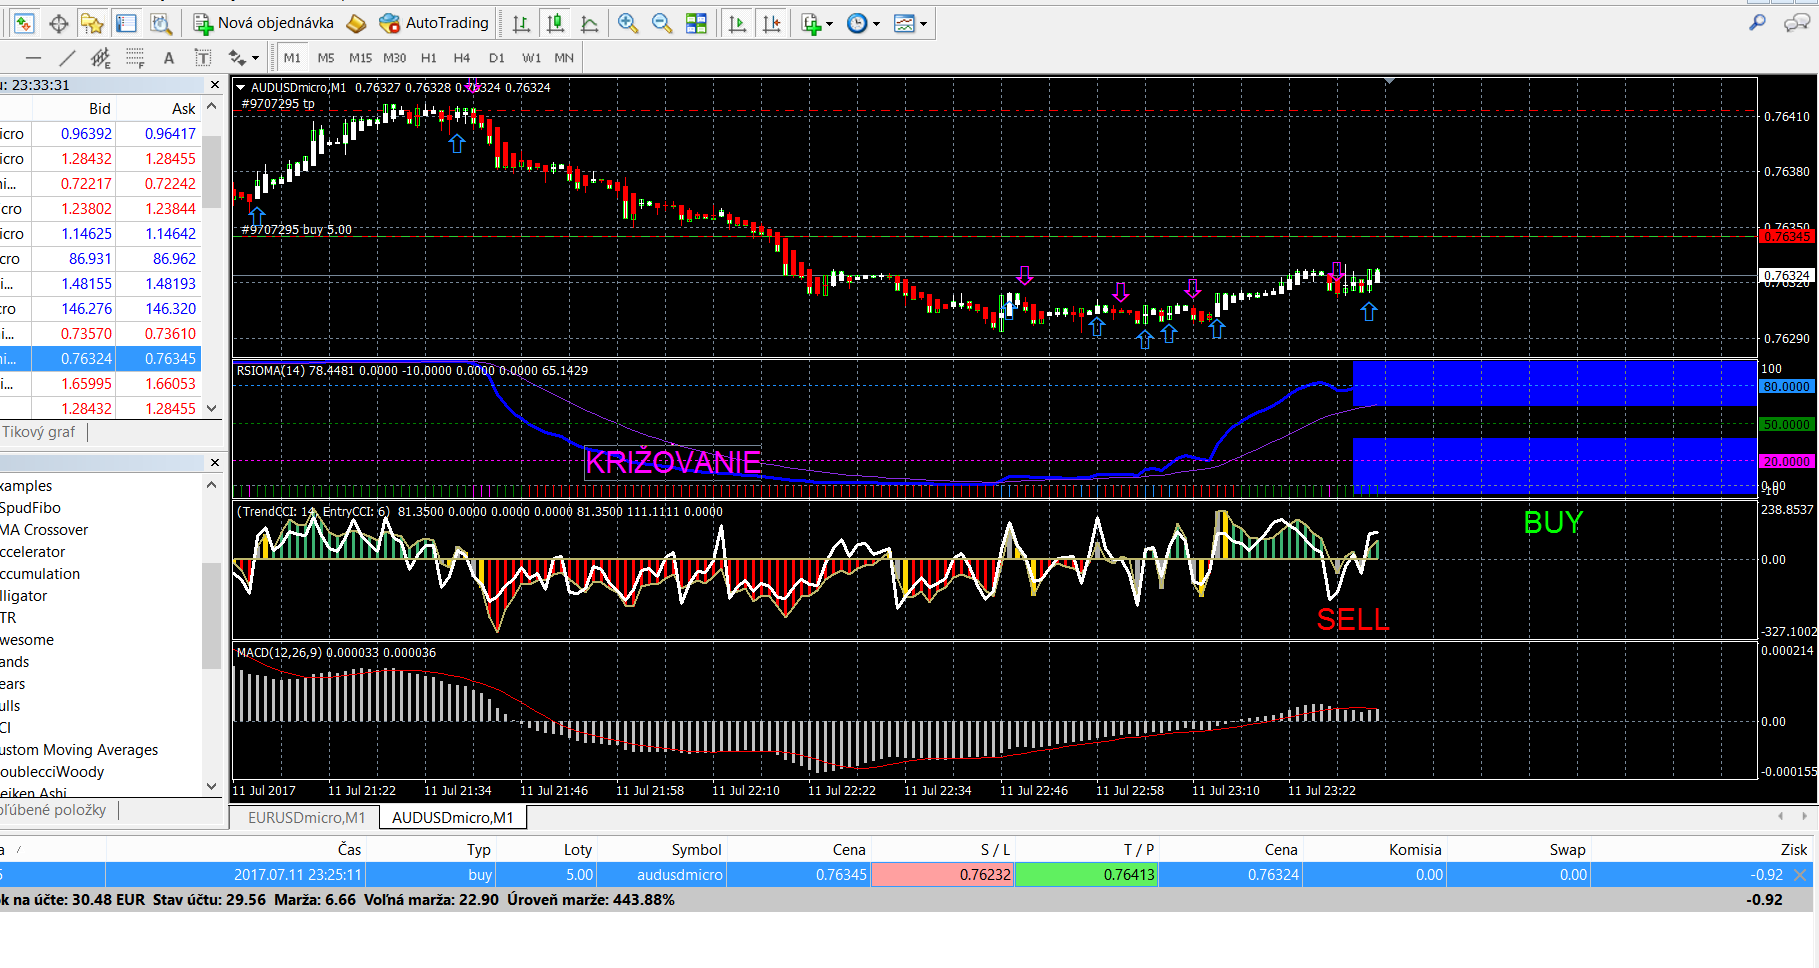Select the trendline drawing tool
Screen dimensions: 1819x968
click(x=67, y=58)
